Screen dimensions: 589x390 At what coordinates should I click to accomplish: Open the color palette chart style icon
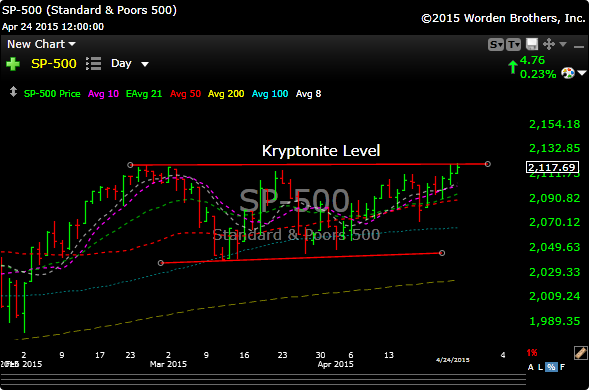pyautogui.click(x=568, y=73)
